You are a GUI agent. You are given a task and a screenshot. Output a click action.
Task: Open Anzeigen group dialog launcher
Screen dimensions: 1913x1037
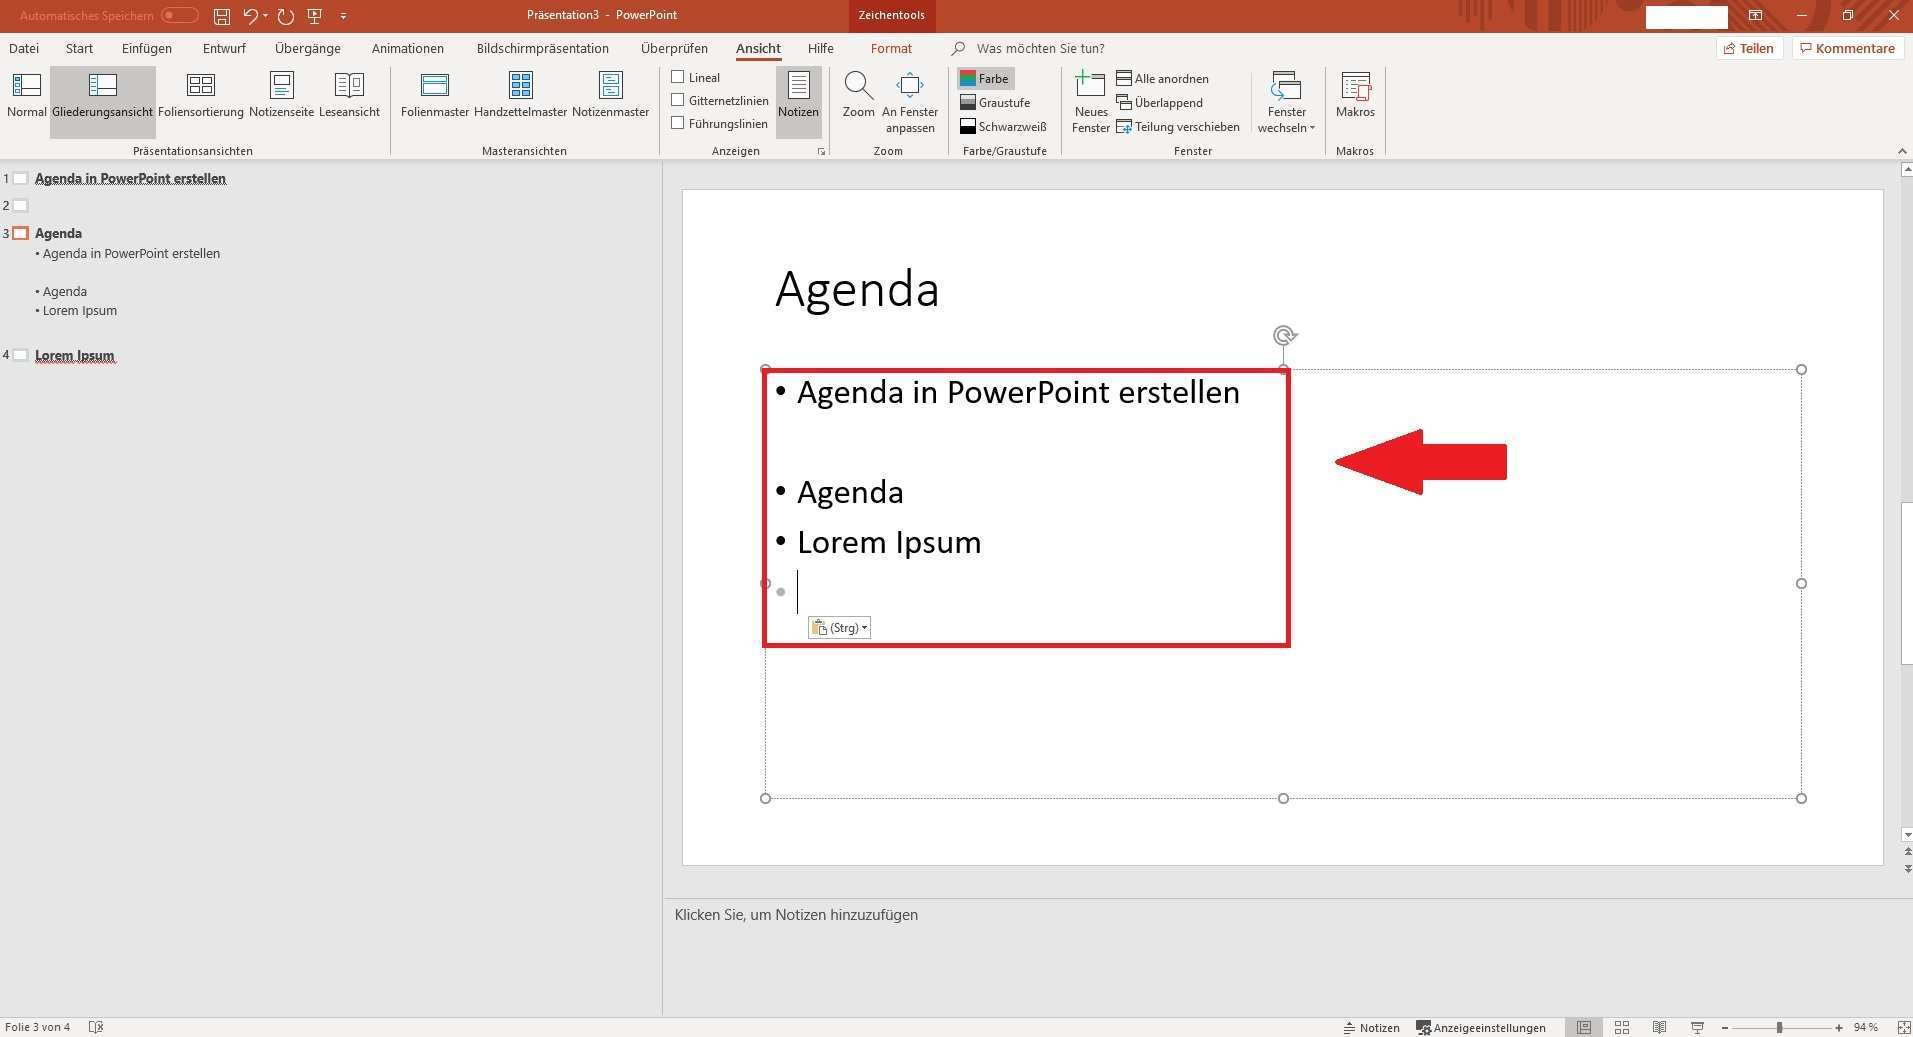point(821,152)
